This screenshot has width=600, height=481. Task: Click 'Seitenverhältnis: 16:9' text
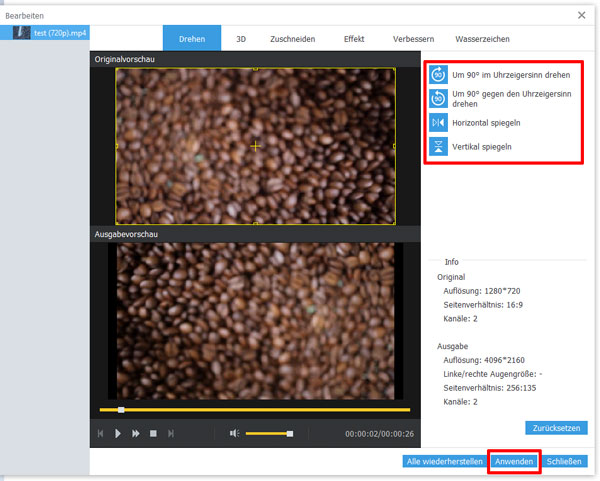(483, 305)
